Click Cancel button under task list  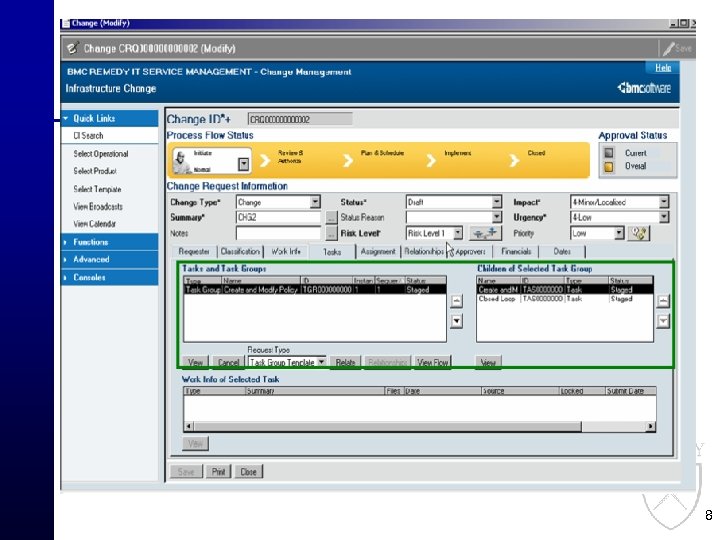click(228, 362)
